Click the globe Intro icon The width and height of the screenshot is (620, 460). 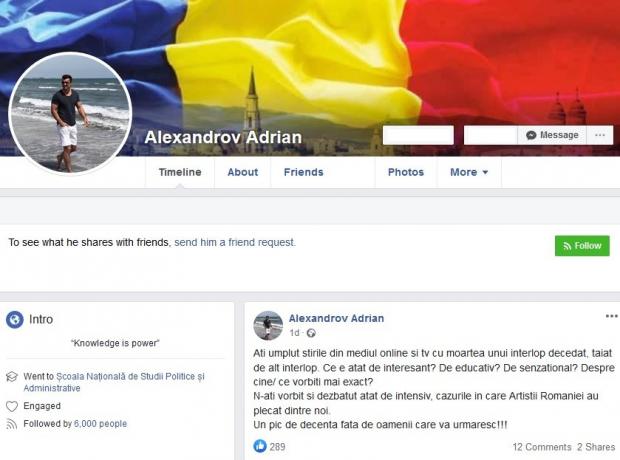point(15,319)
